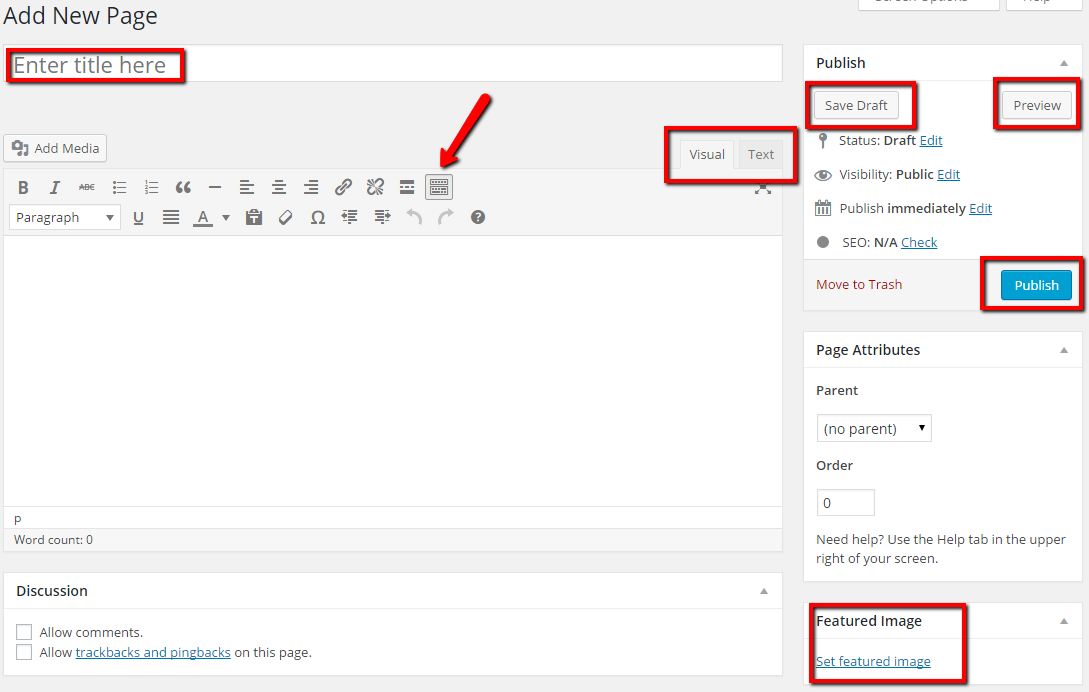Click the Order number field
1089x692 pixels.
846,502
